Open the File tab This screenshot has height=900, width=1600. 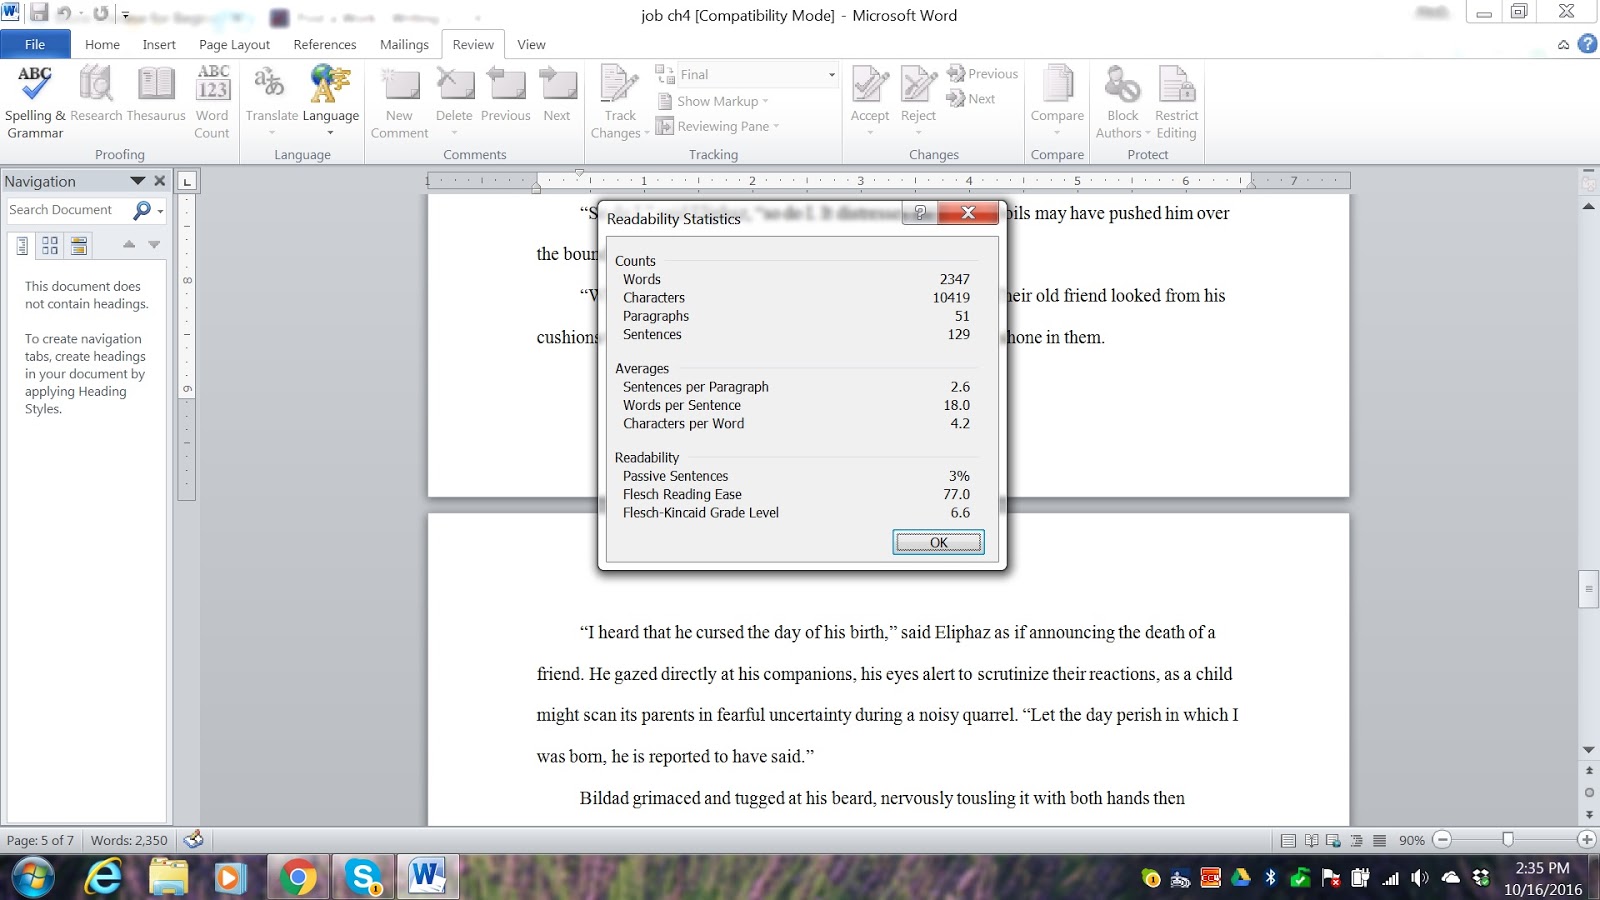[x=35, y=44]
